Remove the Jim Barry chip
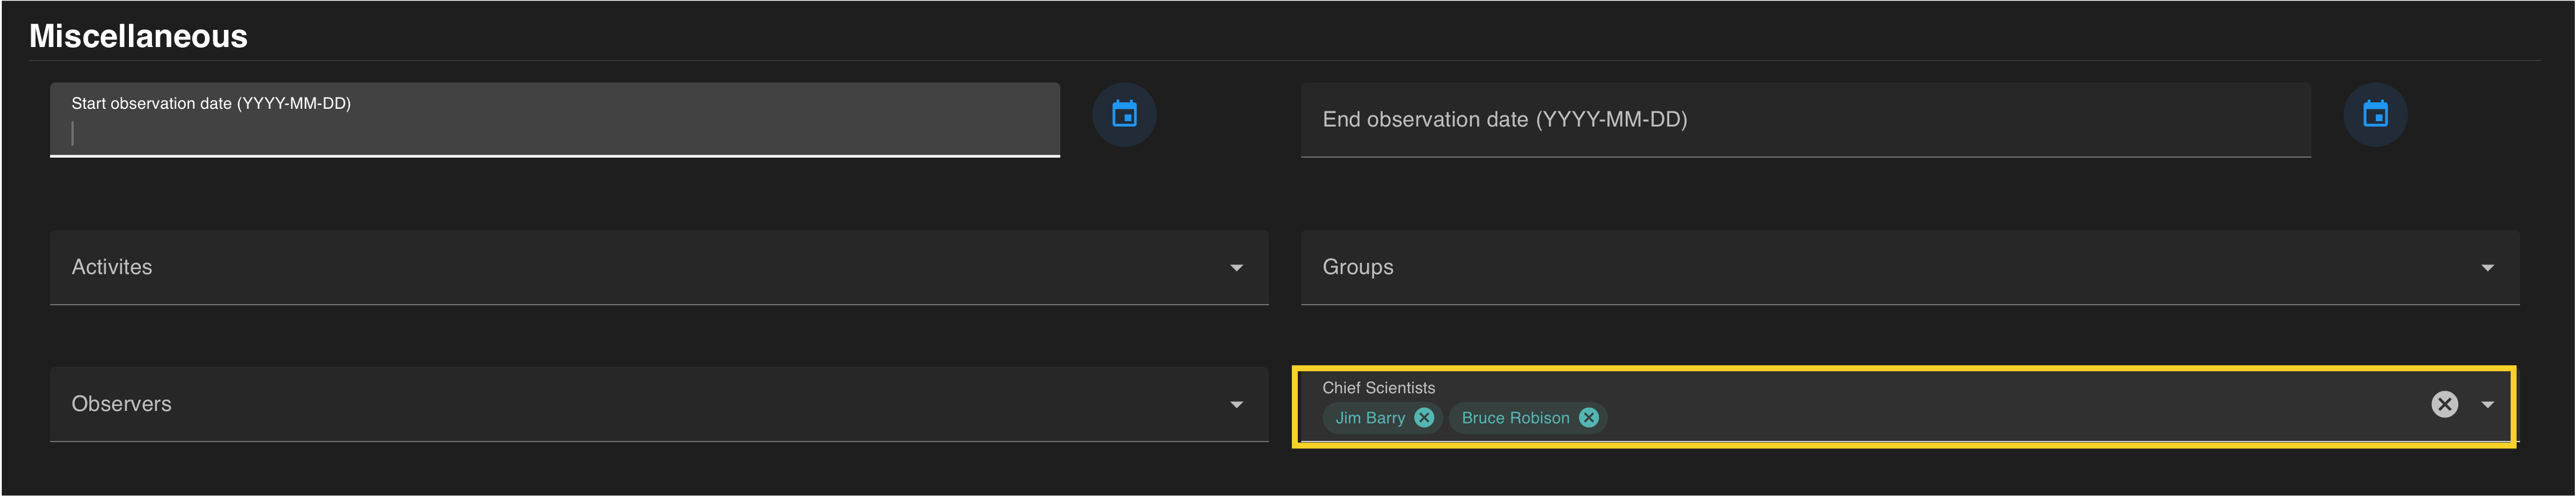 click(x=1424, y=418)
